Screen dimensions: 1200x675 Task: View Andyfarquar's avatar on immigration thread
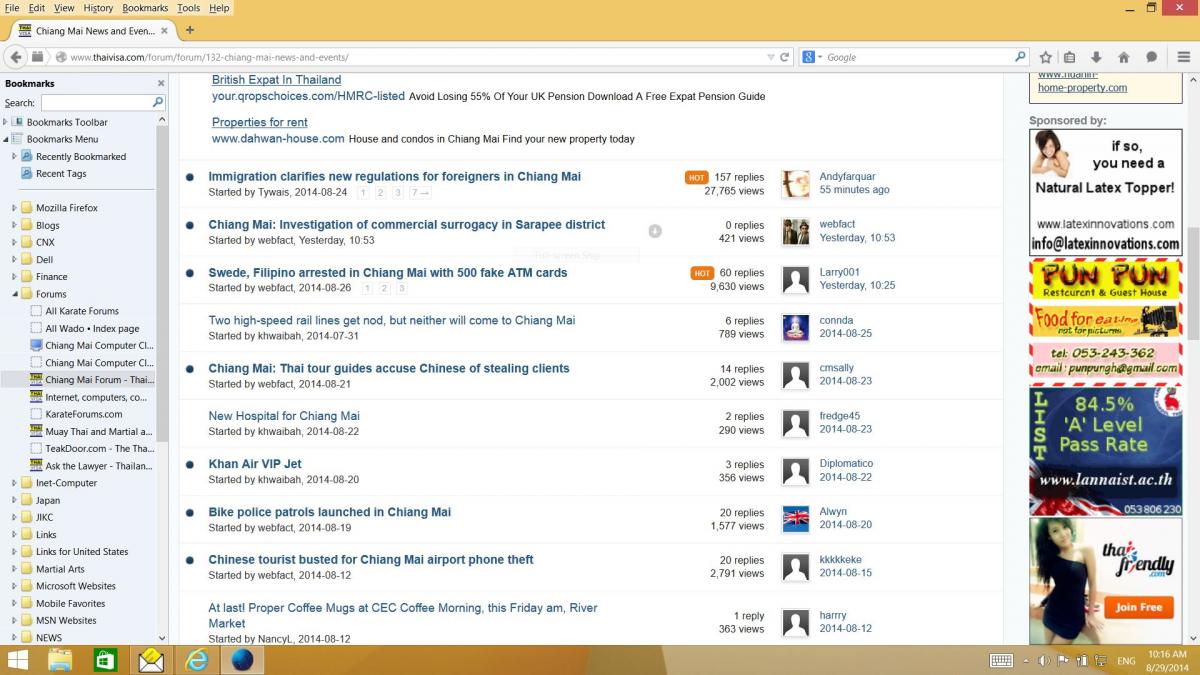point(796,183)
